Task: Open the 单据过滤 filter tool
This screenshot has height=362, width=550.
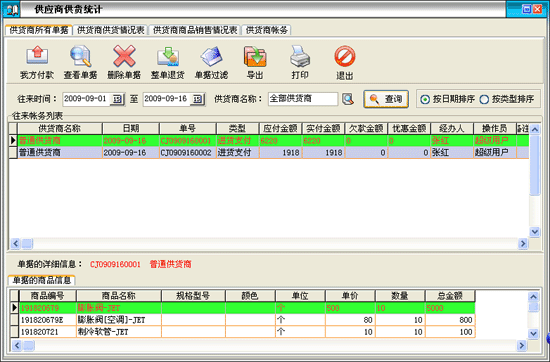Action: [x=212, y=56]
